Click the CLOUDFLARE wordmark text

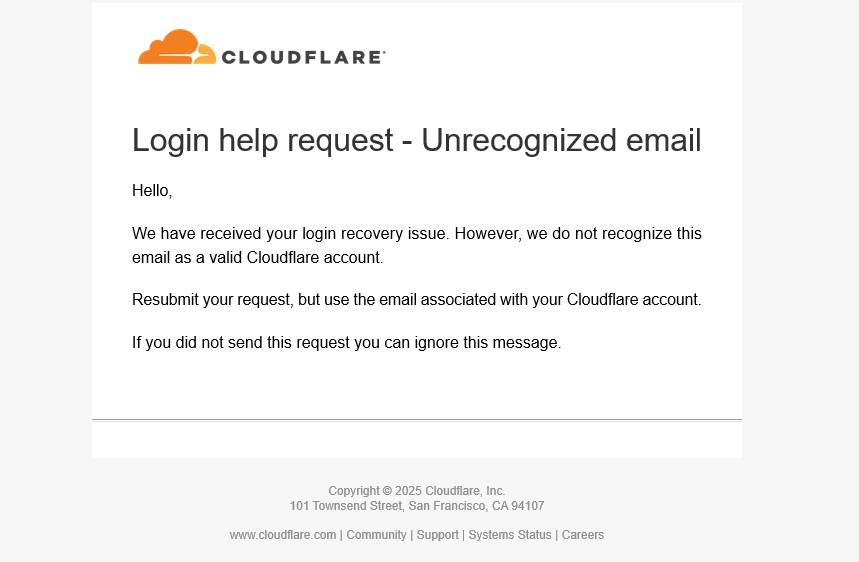pyautogui.click(x=303, y=57)
